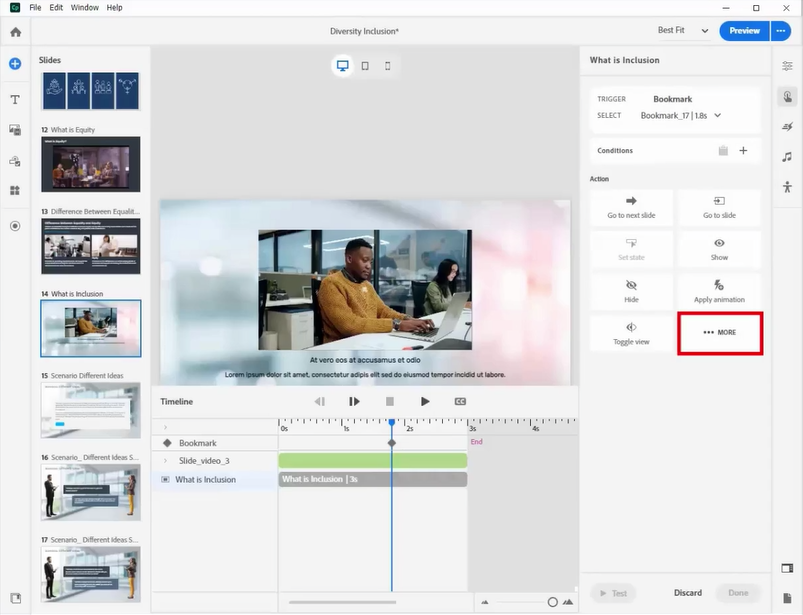
Task: Click the Record icon in left sidebar
Action: 15,226
